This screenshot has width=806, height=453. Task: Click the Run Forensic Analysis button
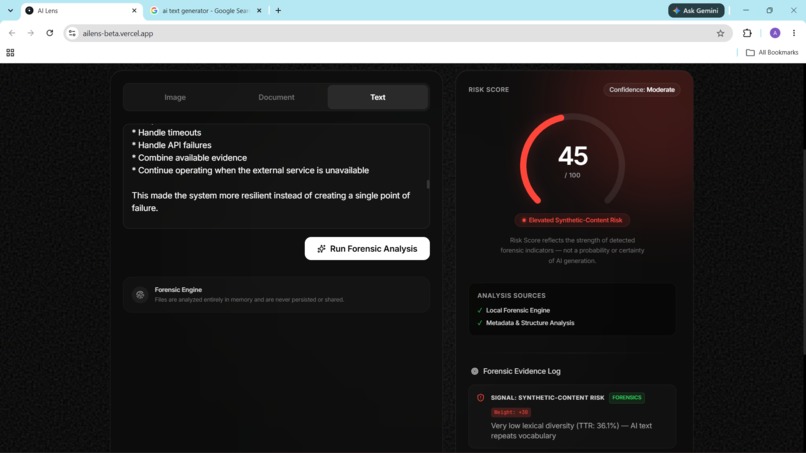[367, 248]
